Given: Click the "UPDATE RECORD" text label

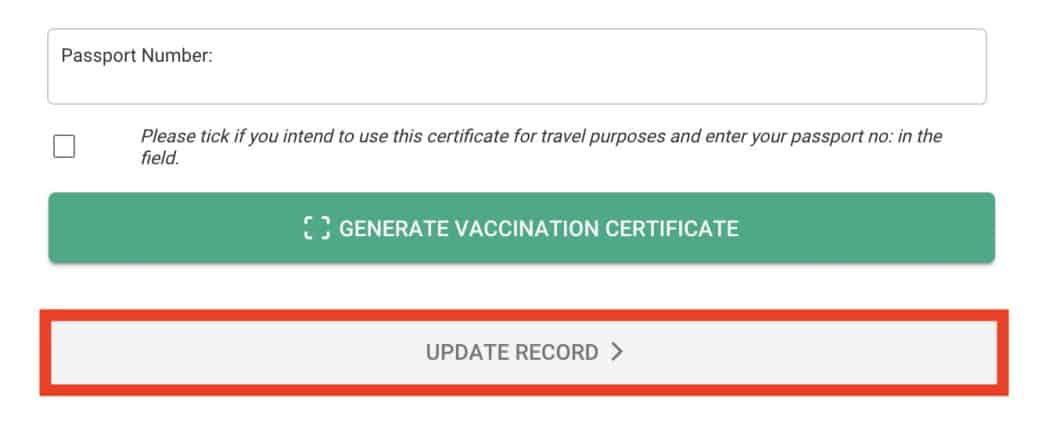Looking at the screenshot, I should 512,353.
